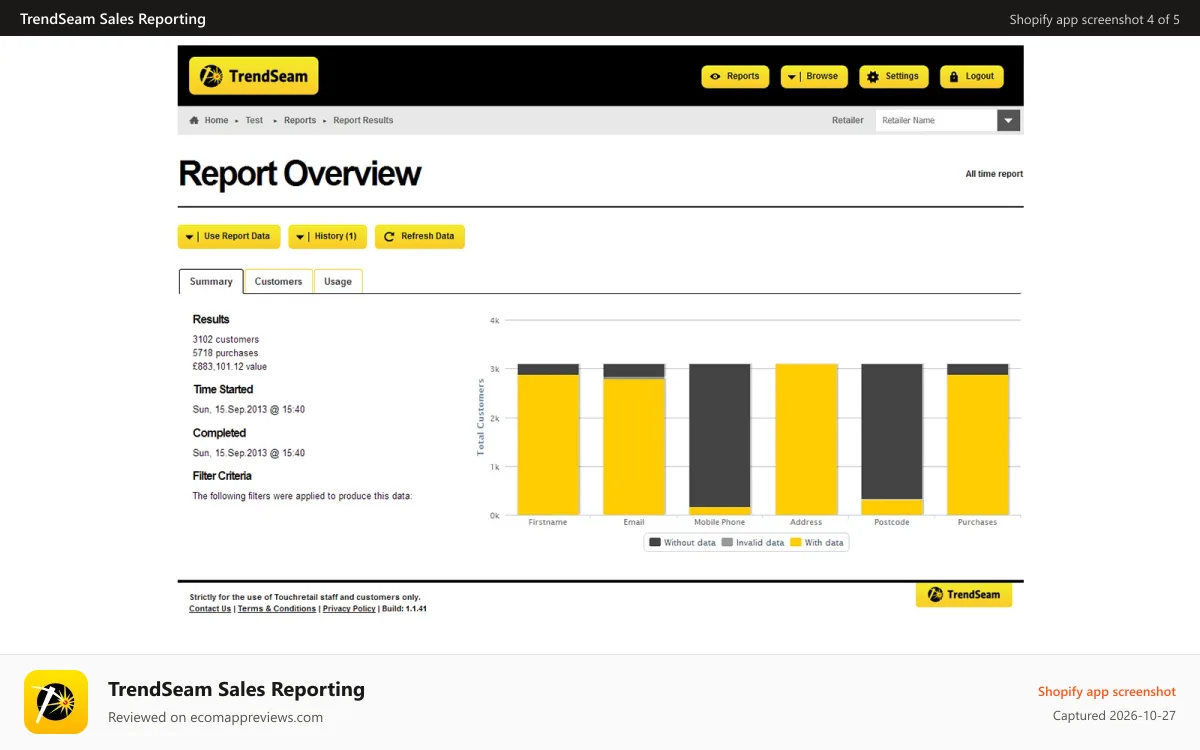This screenshot has height=750, width=1200.
Task: Switch to the Summary tab
Action: tap(211, 282)
